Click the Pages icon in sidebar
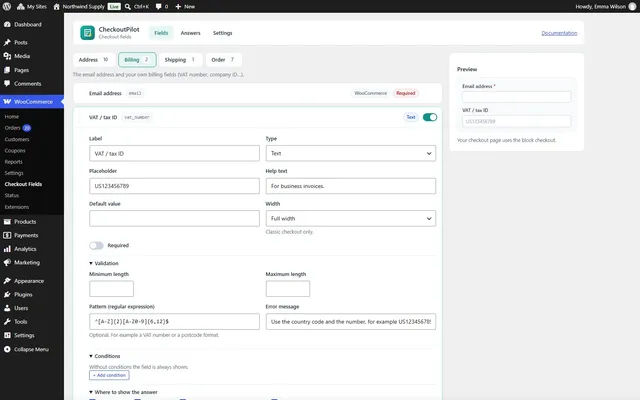The width and height of the screenshot is (640, 400). click(7, 70)
